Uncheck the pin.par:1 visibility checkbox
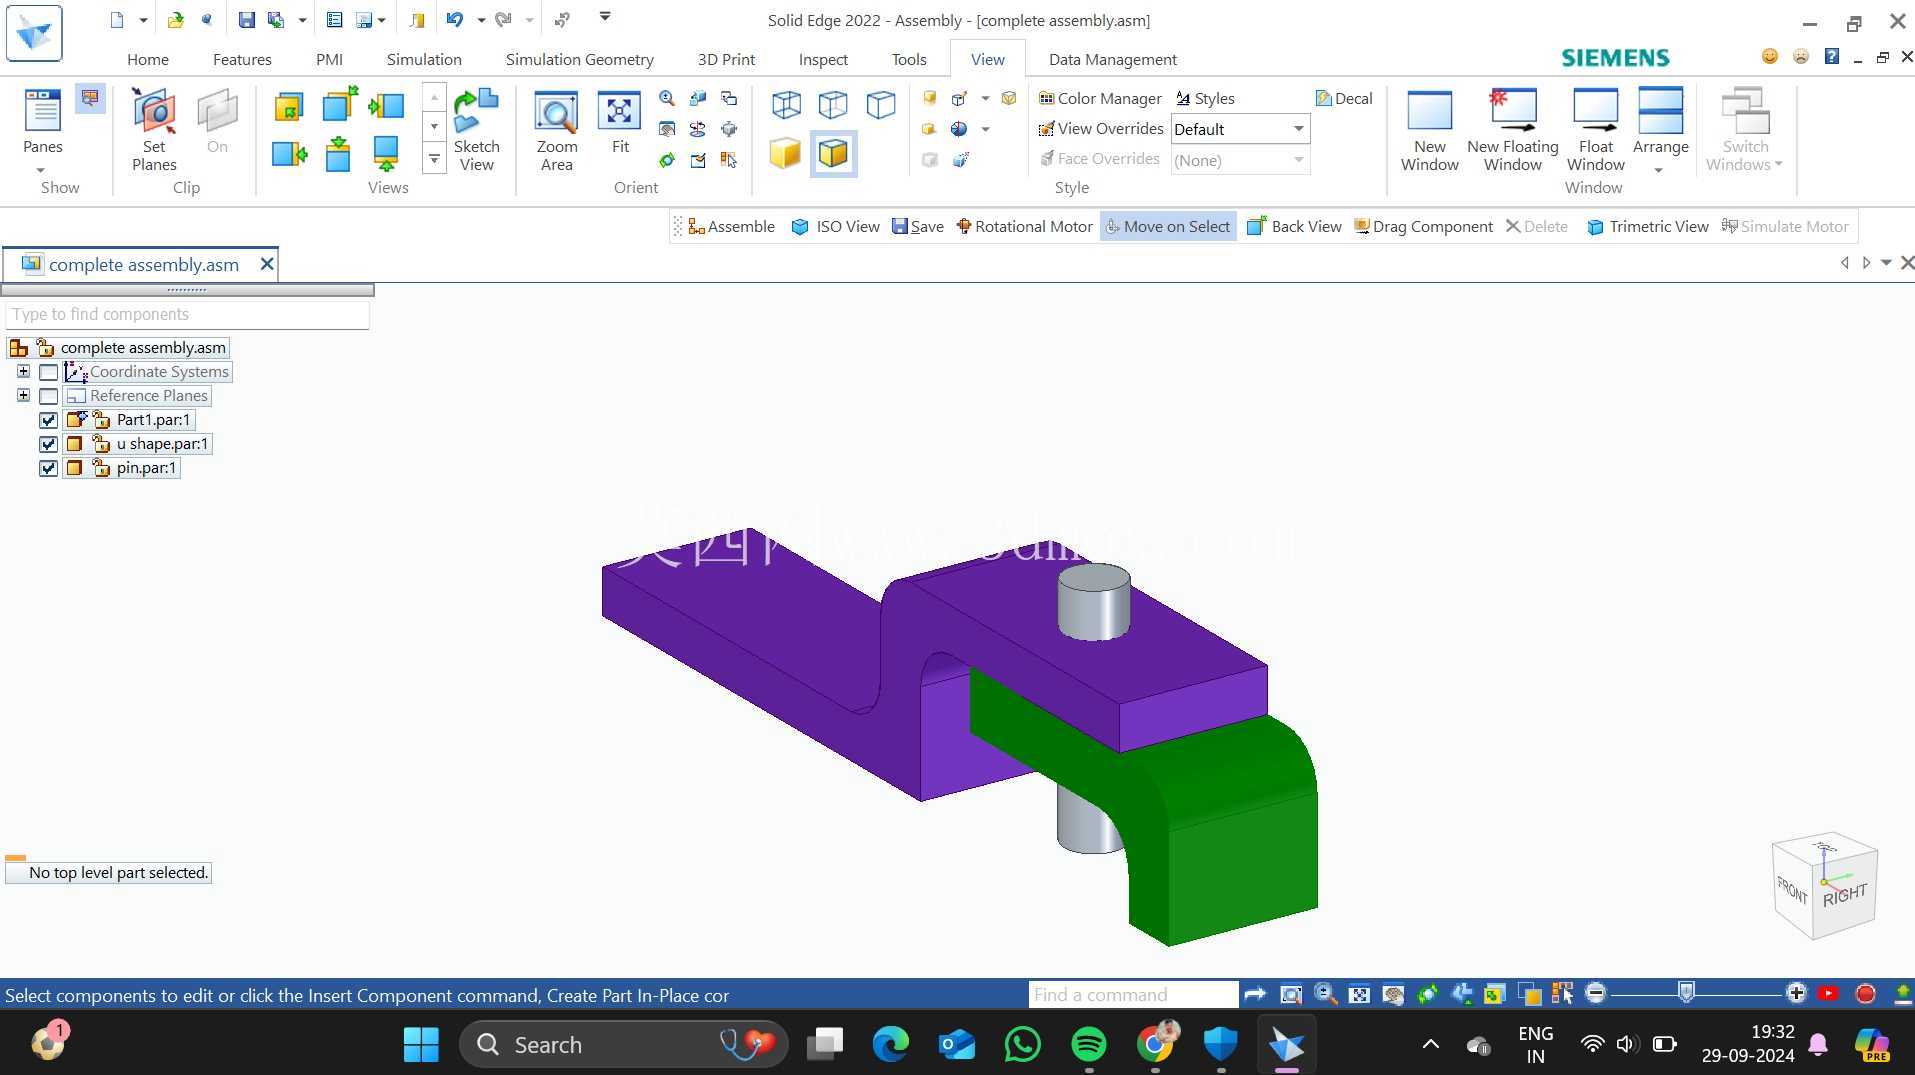The image size is (1915, 1075). [x=48, y=468]
